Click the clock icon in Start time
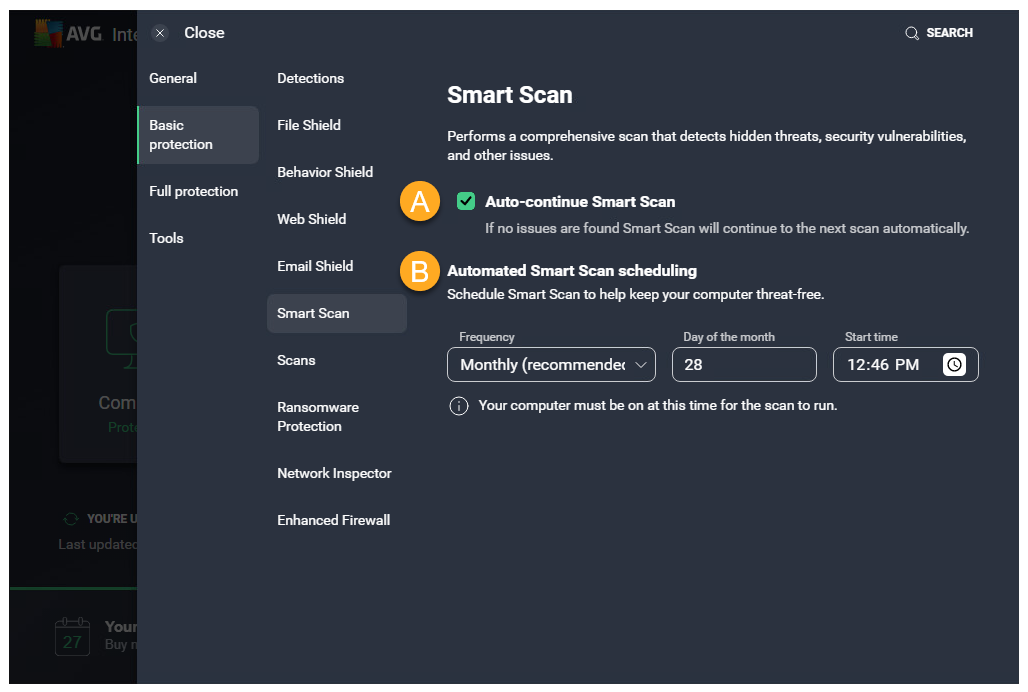Image resolution: width=1028 pixels, height=692 pixels. pyautogui.click(x=954, y=365)
